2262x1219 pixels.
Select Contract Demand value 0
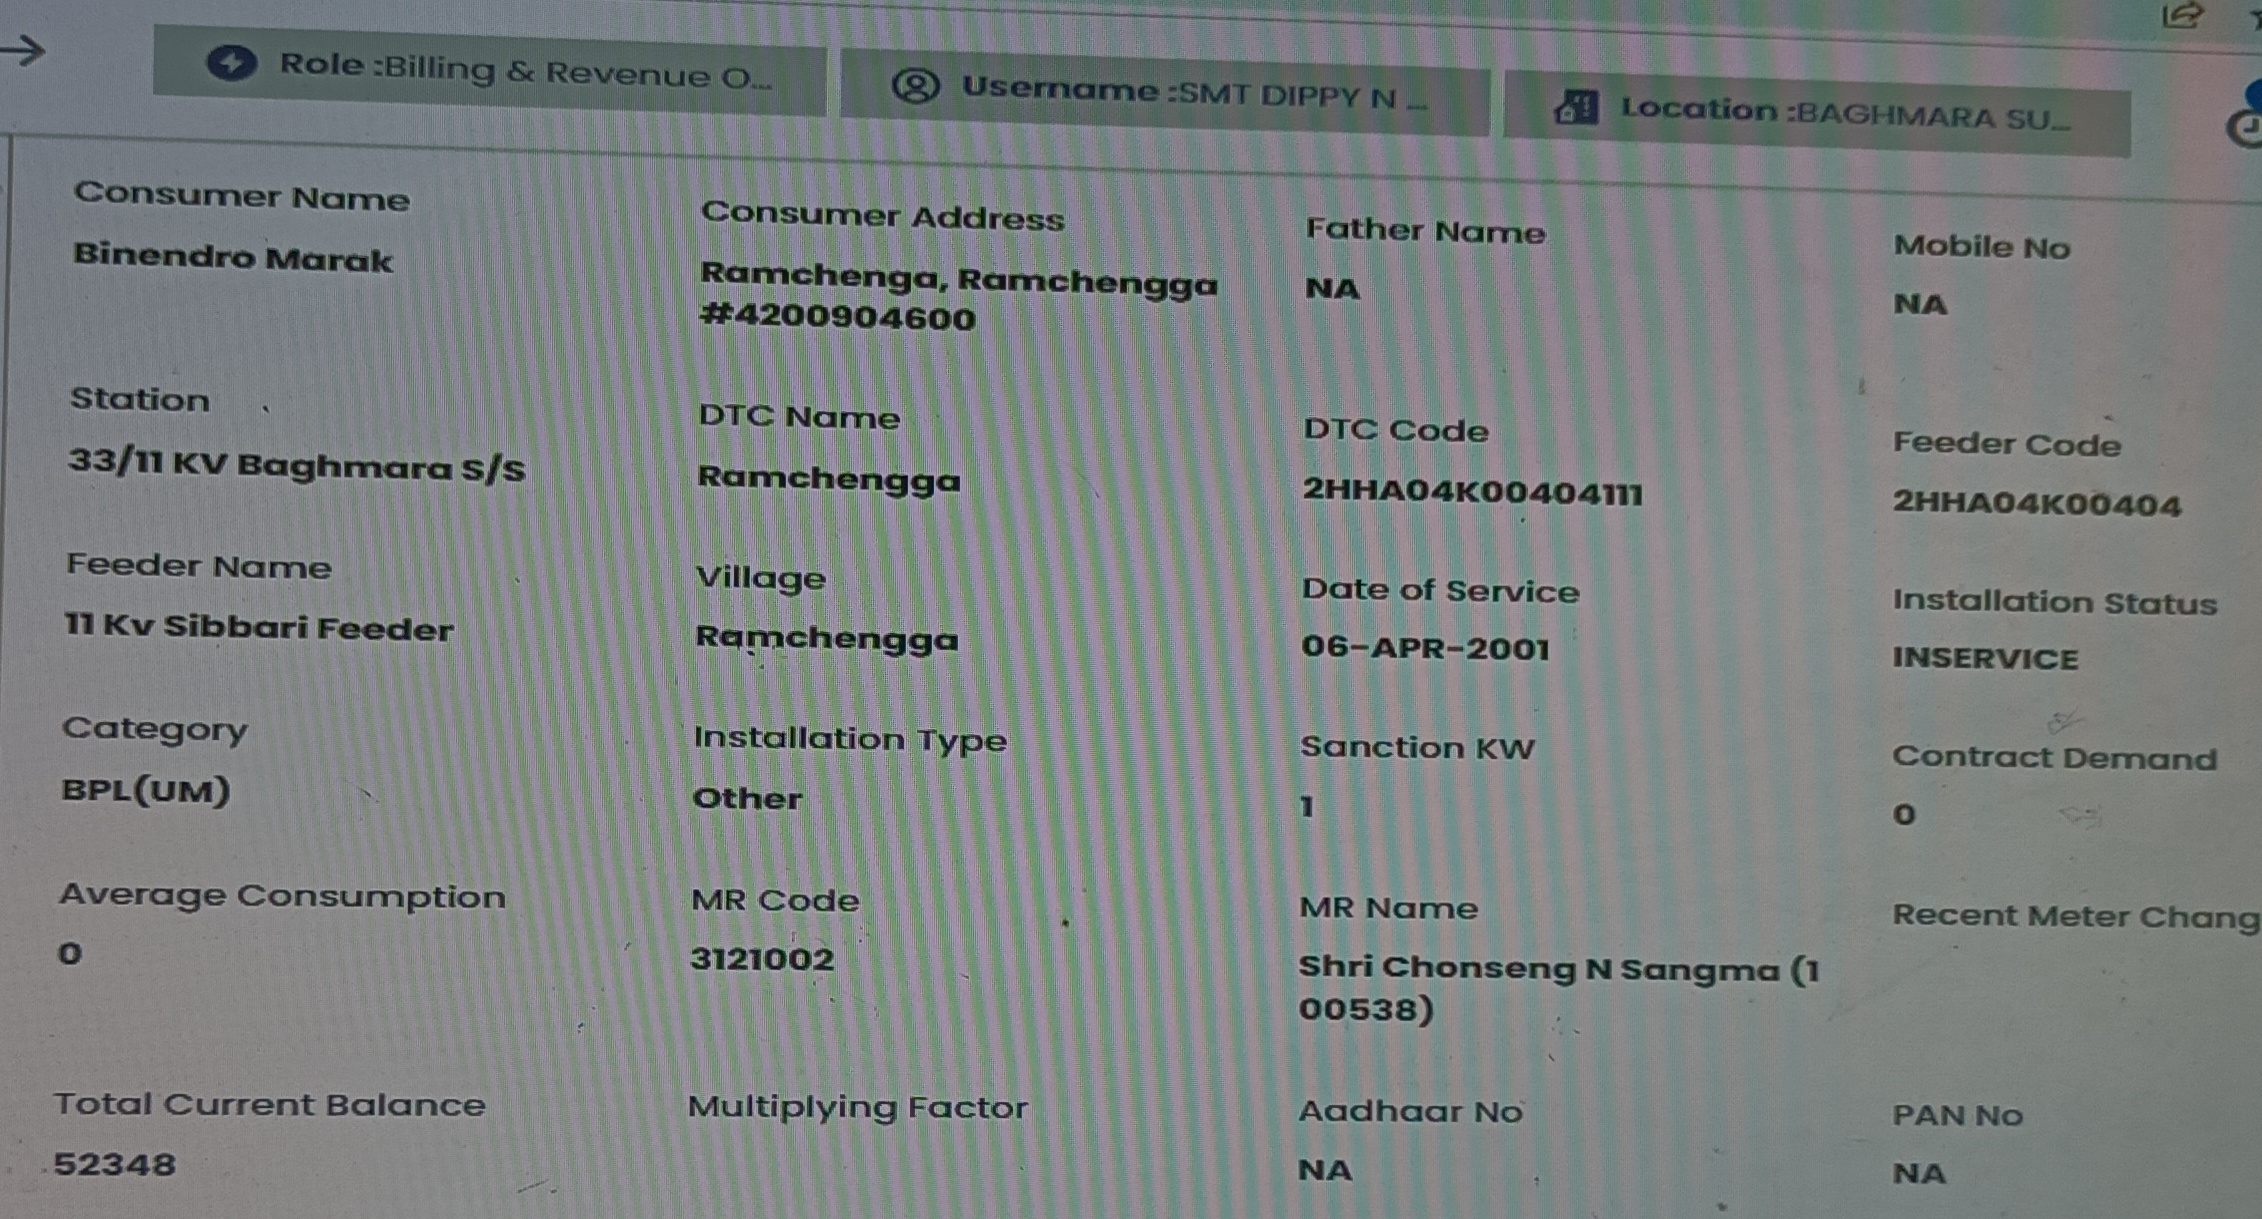(x=1904, y=815)
